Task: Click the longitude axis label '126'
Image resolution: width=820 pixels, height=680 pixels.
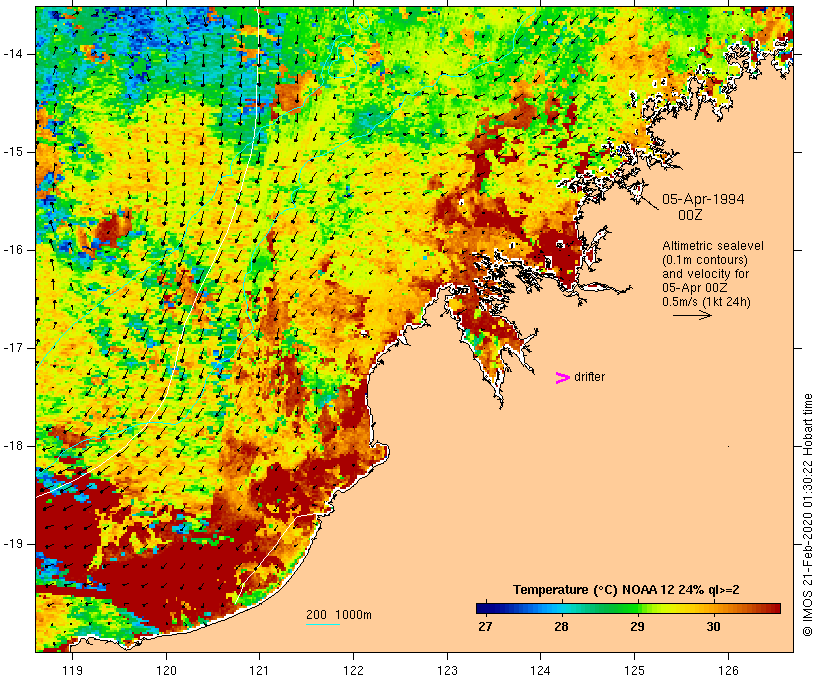Action: click(x=728, y=670)
